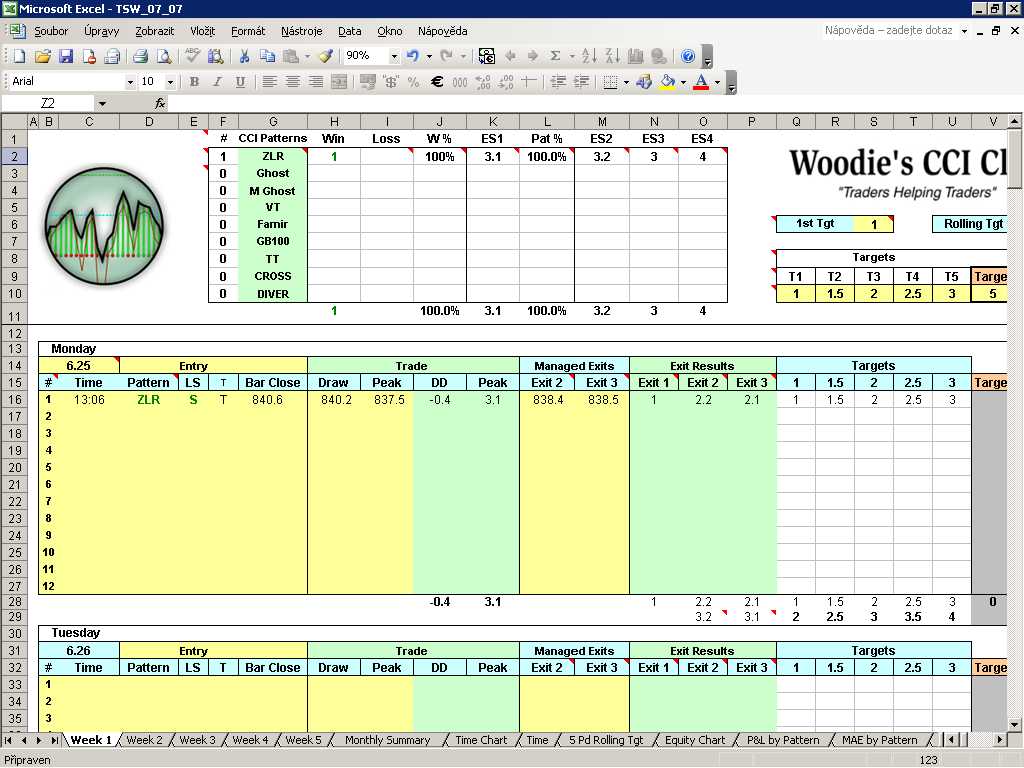This screenshot has width=1024, height=768.
Task: Open the Soubor menu
Action: pyautogui.click(x=51, y=31)
